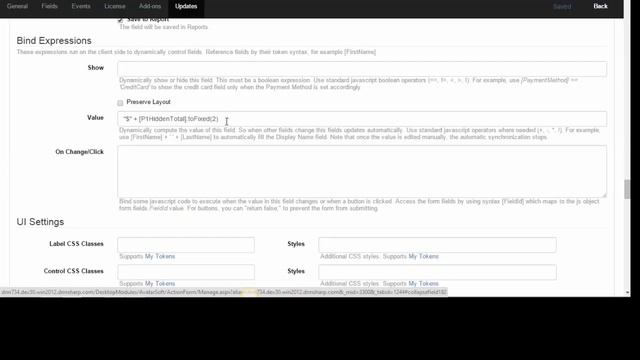The image size is (640, 360).
Task: Enable the Preserve Layout checkbox
Action: [120, 103]
